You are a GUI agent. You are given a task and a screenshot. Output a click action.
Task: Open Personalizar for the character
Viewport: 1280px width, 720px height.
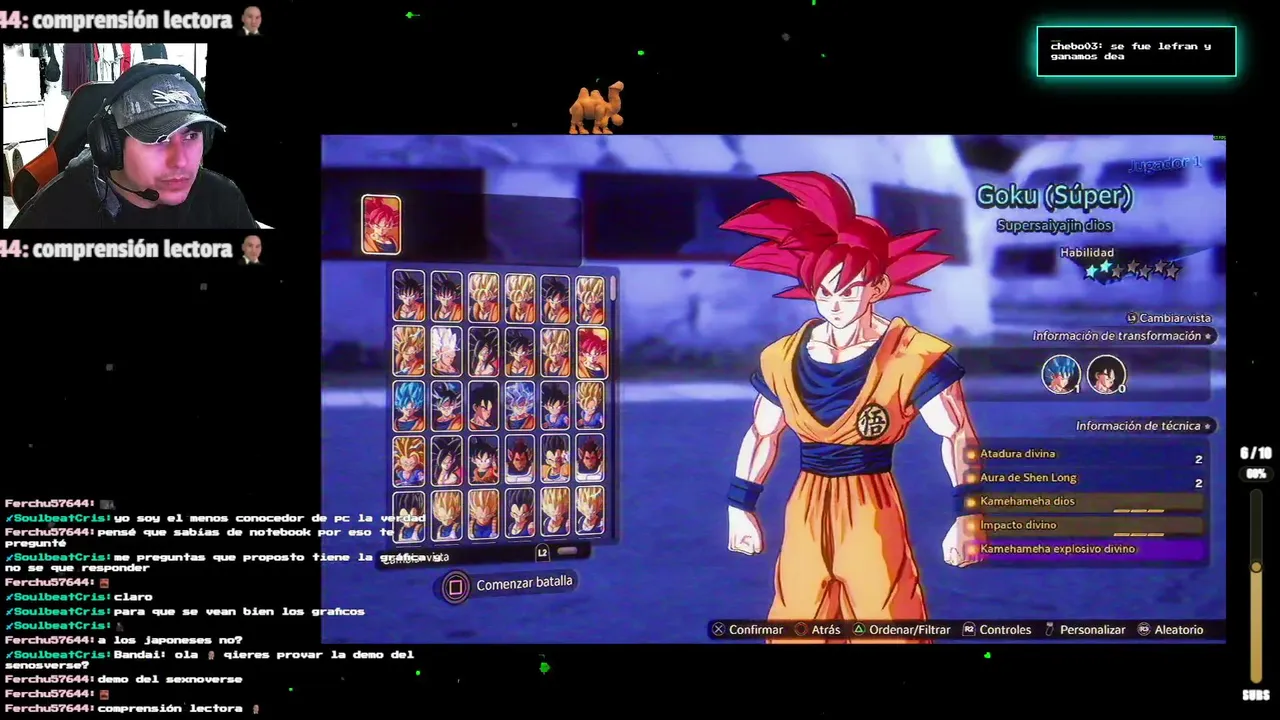1085,630
